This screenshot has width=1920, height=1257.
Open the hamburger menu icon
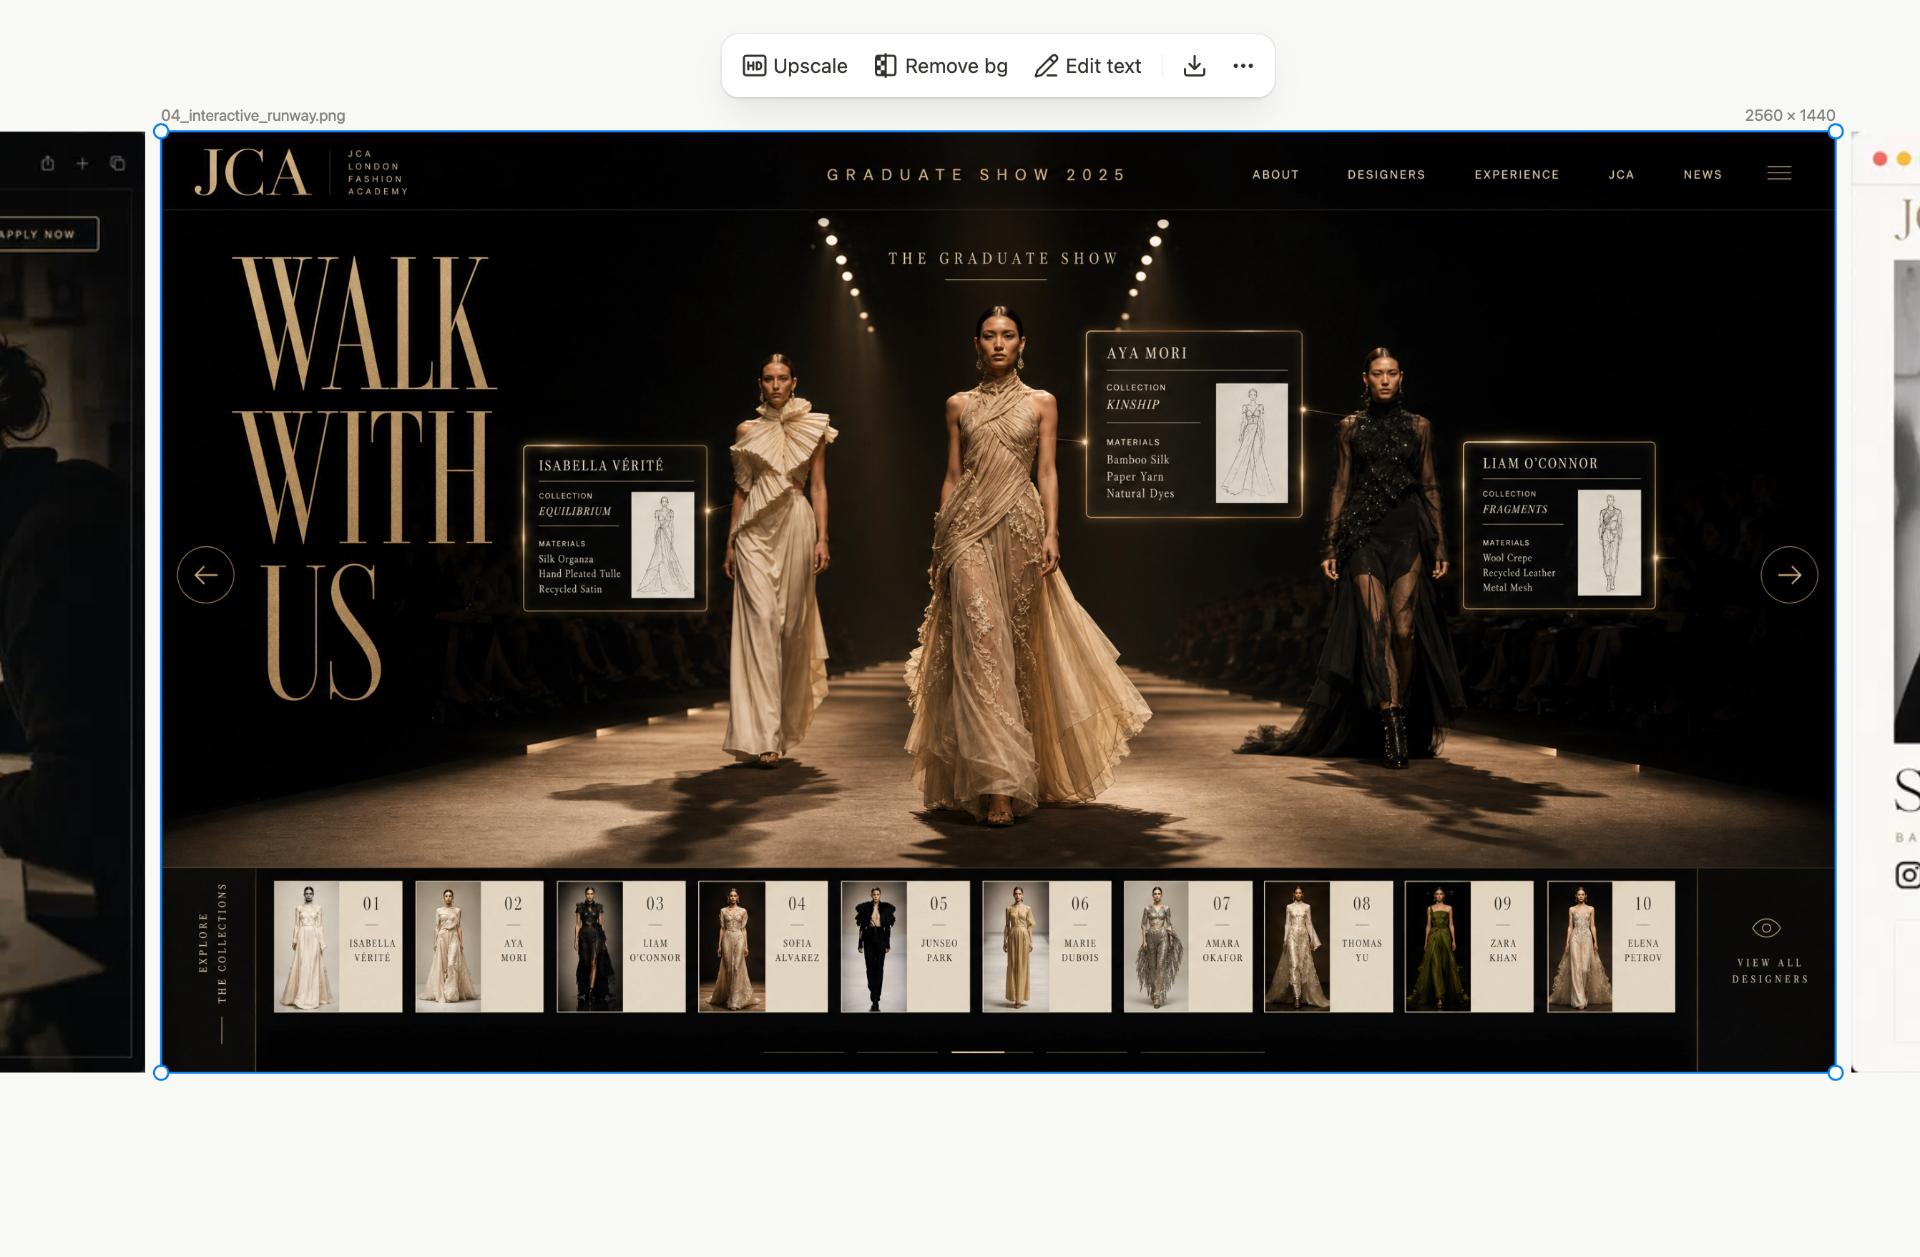click(1779, 173)
